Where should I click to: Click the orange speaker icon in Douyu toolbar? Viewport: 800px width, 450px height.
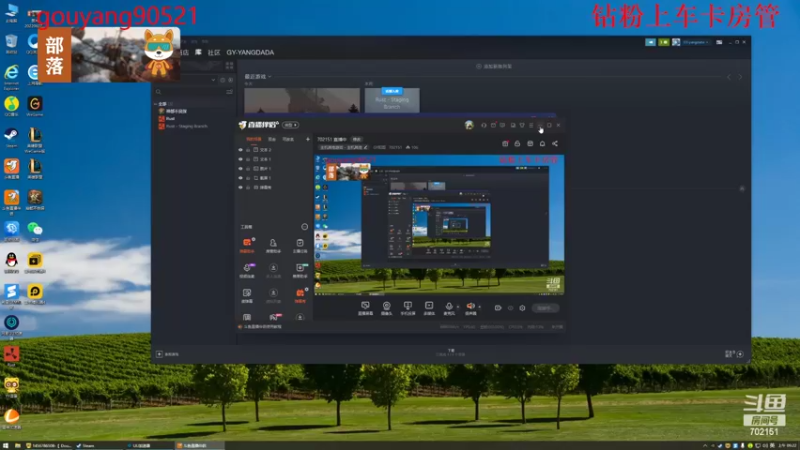[x=470, y=306]
